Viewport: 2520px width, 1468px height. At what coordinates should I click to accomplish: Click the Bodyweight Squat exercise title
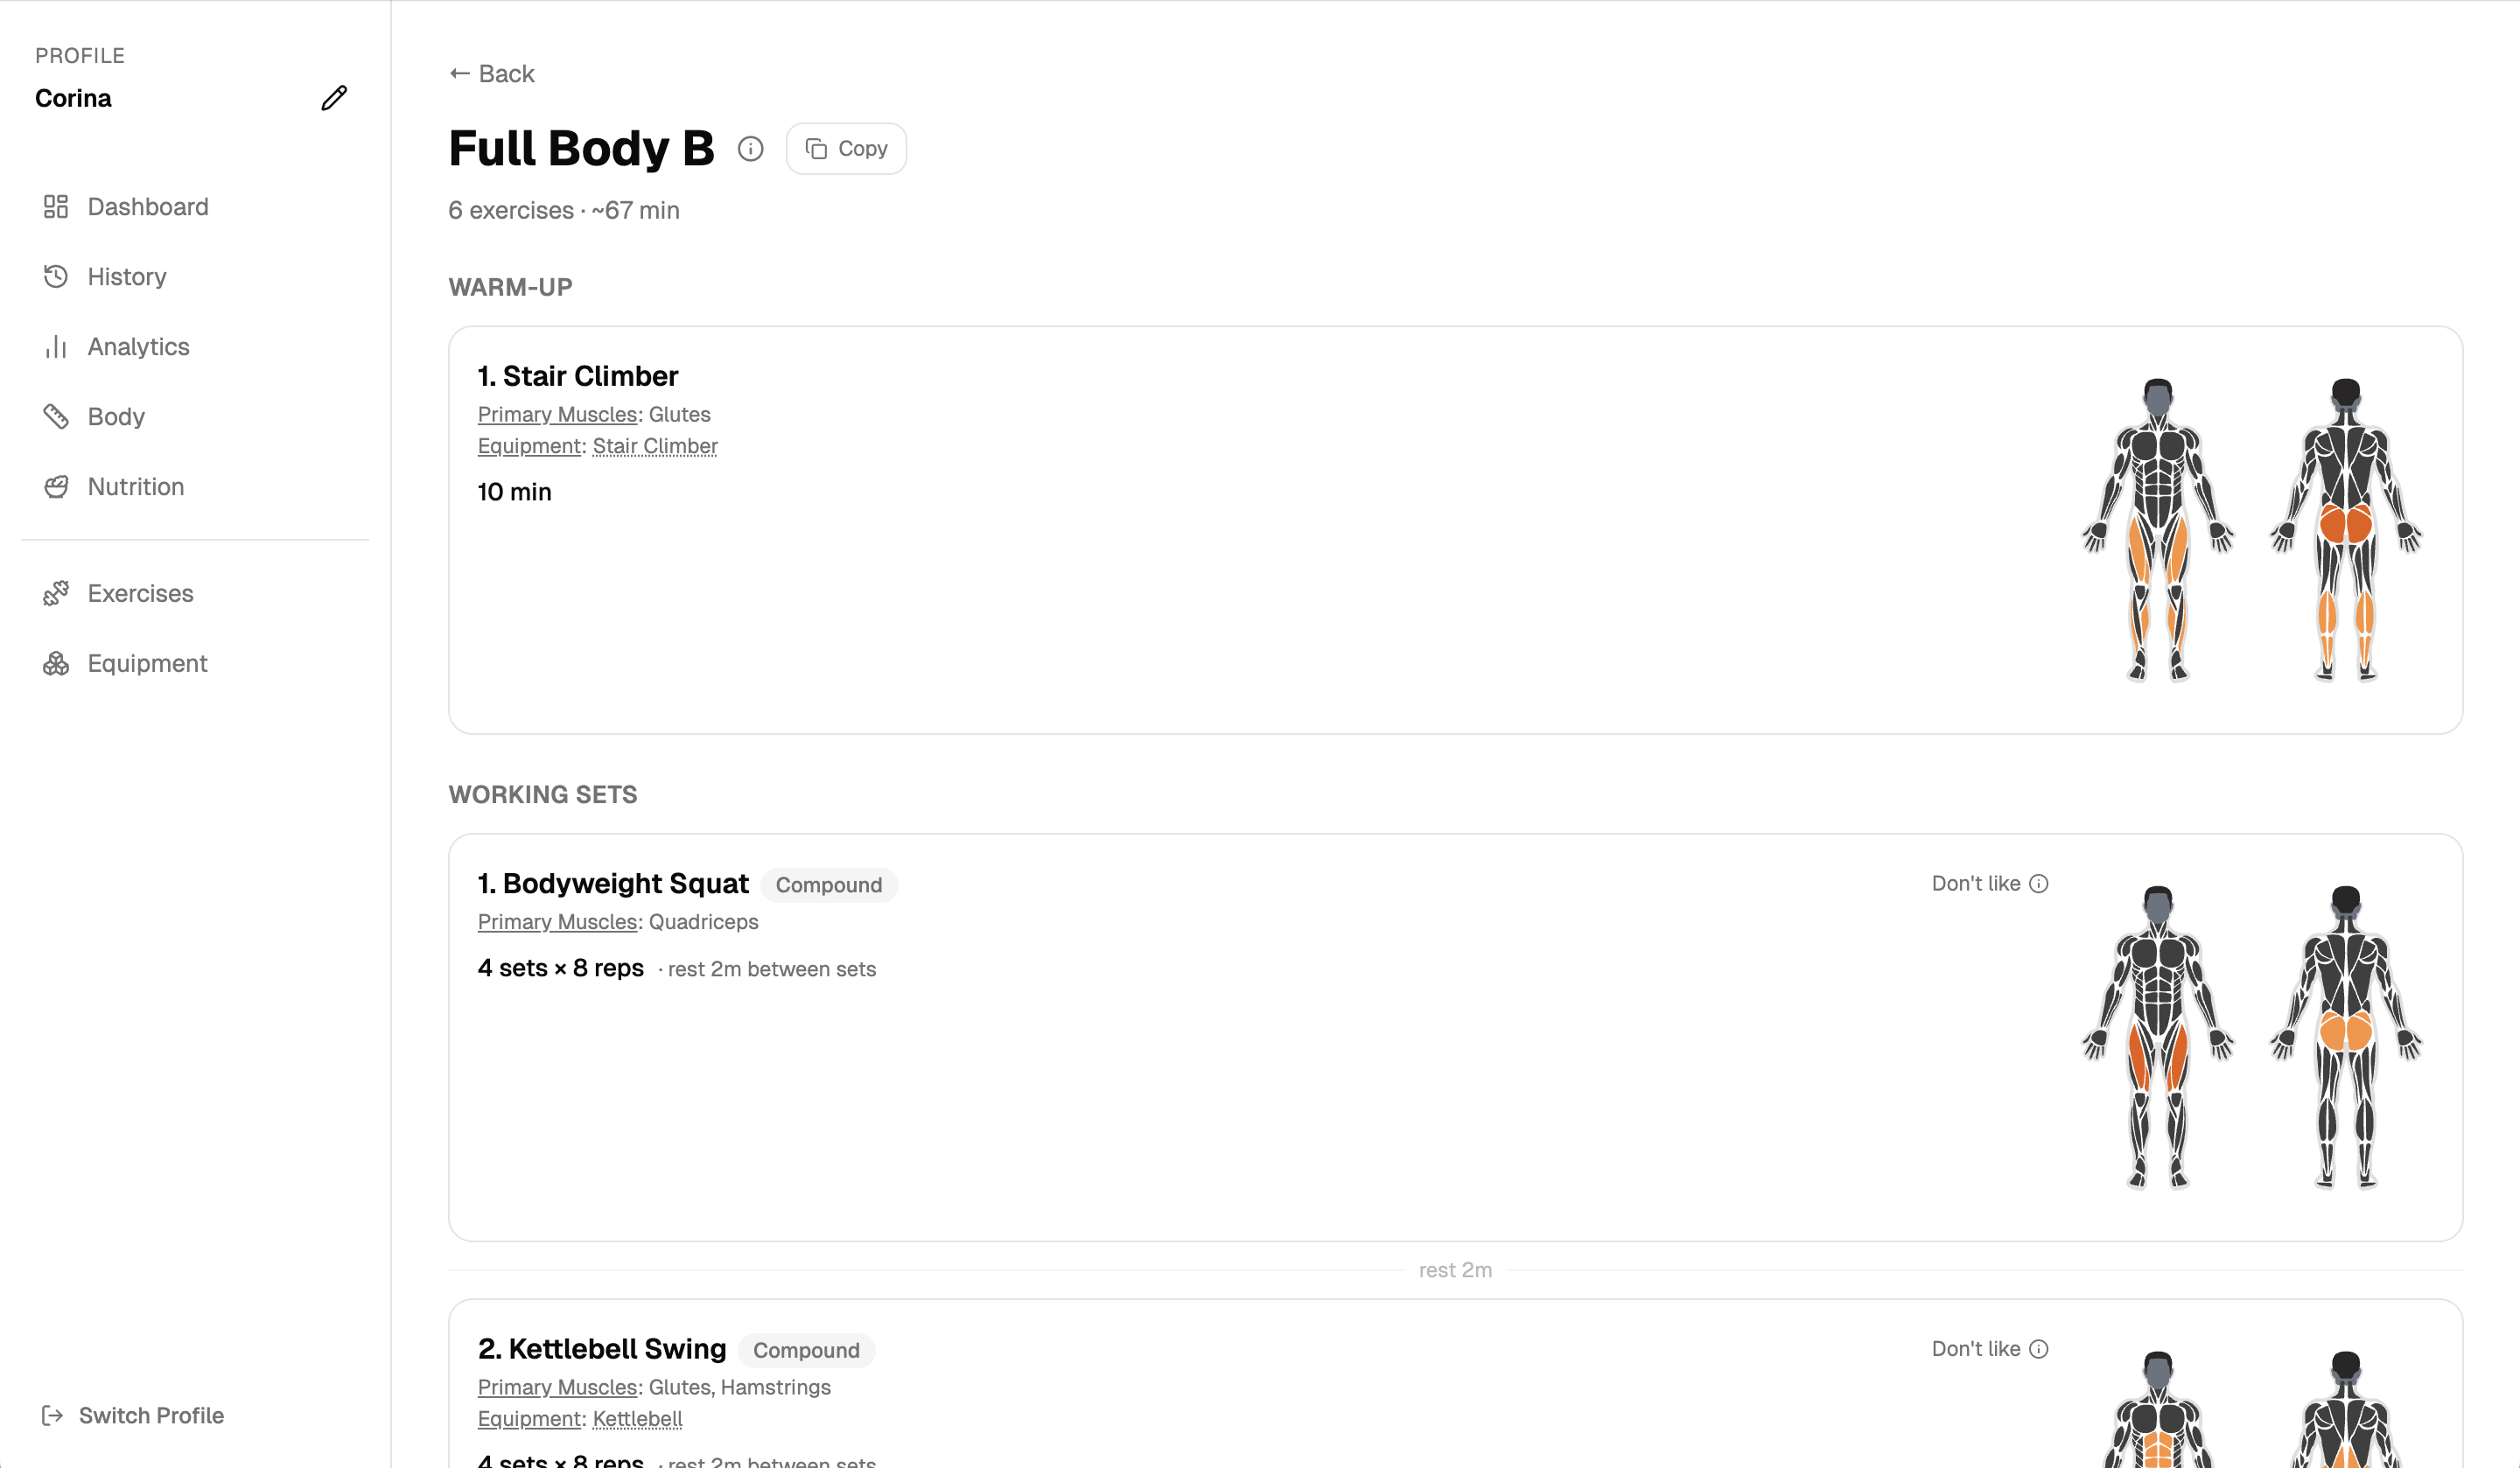[x=613, y=884]
